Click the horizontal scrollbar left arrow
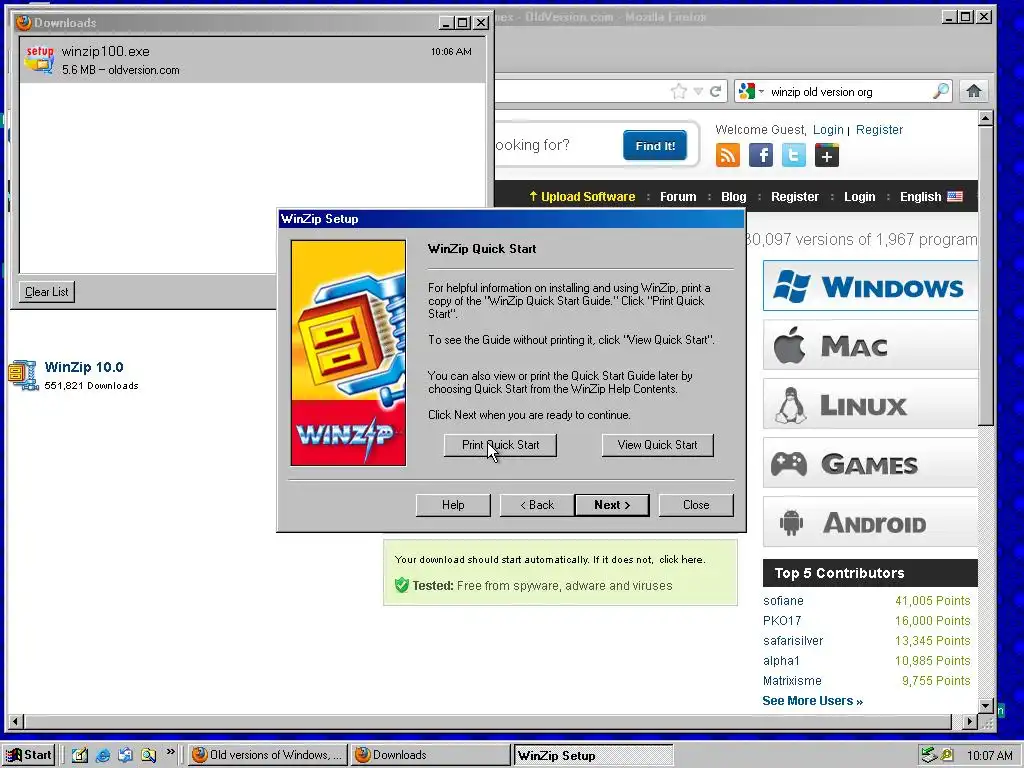Image resolution: width=1024 pixels, height=768 pixels. point(17,722)
